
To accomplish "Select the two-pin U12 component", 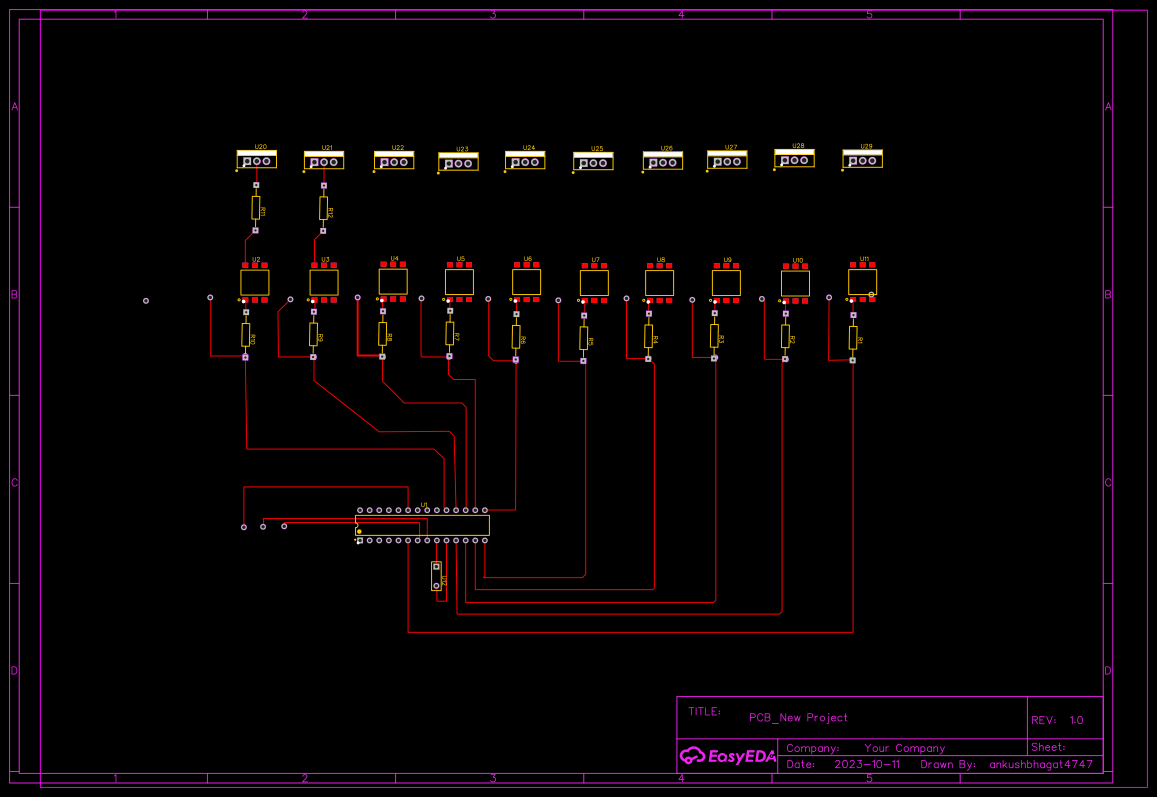I will tap(437, 576).
